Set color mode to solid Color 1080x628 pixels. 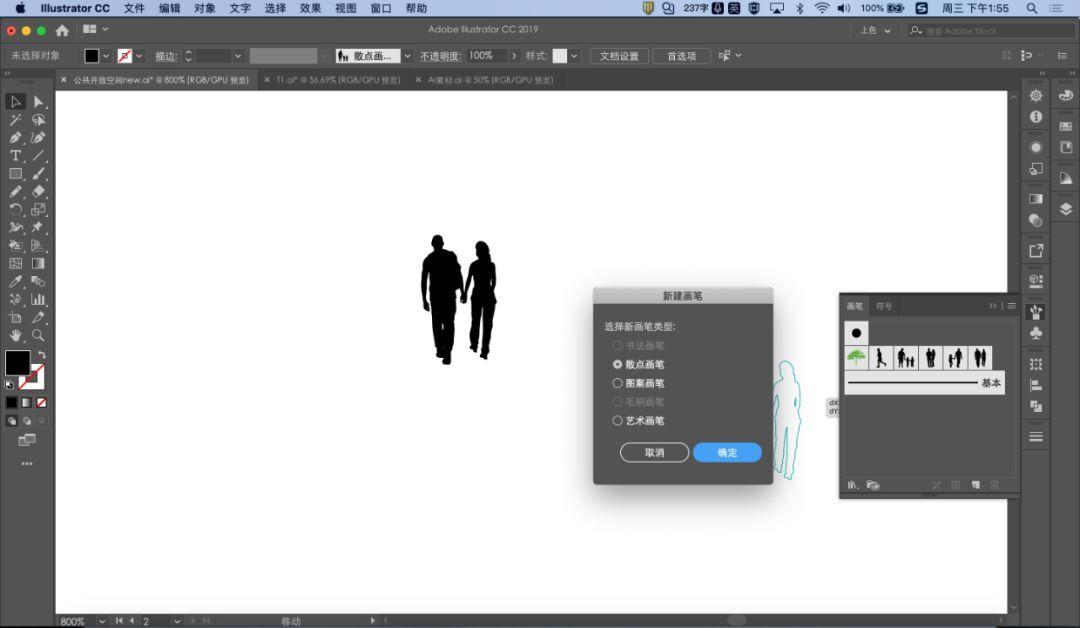12,403
